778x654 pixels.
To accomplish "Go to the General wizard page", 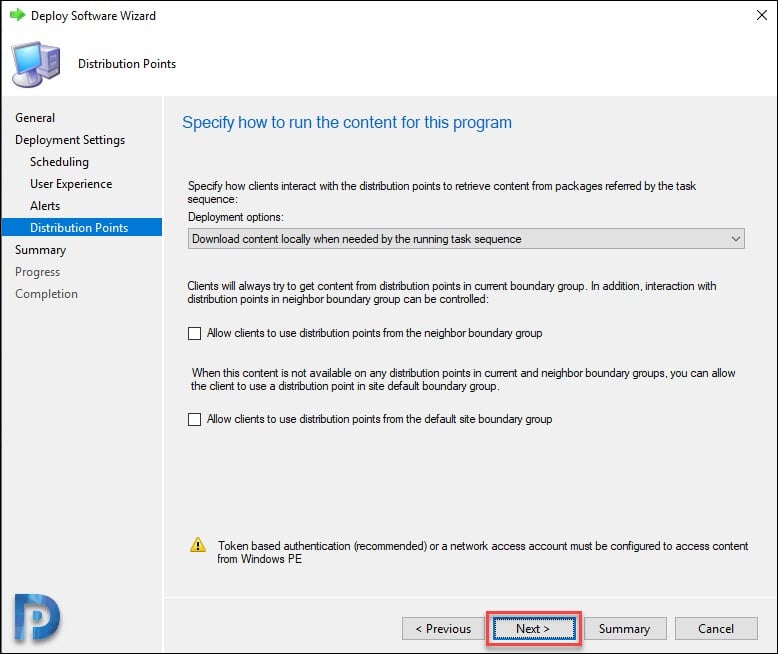I will point(35,118).
